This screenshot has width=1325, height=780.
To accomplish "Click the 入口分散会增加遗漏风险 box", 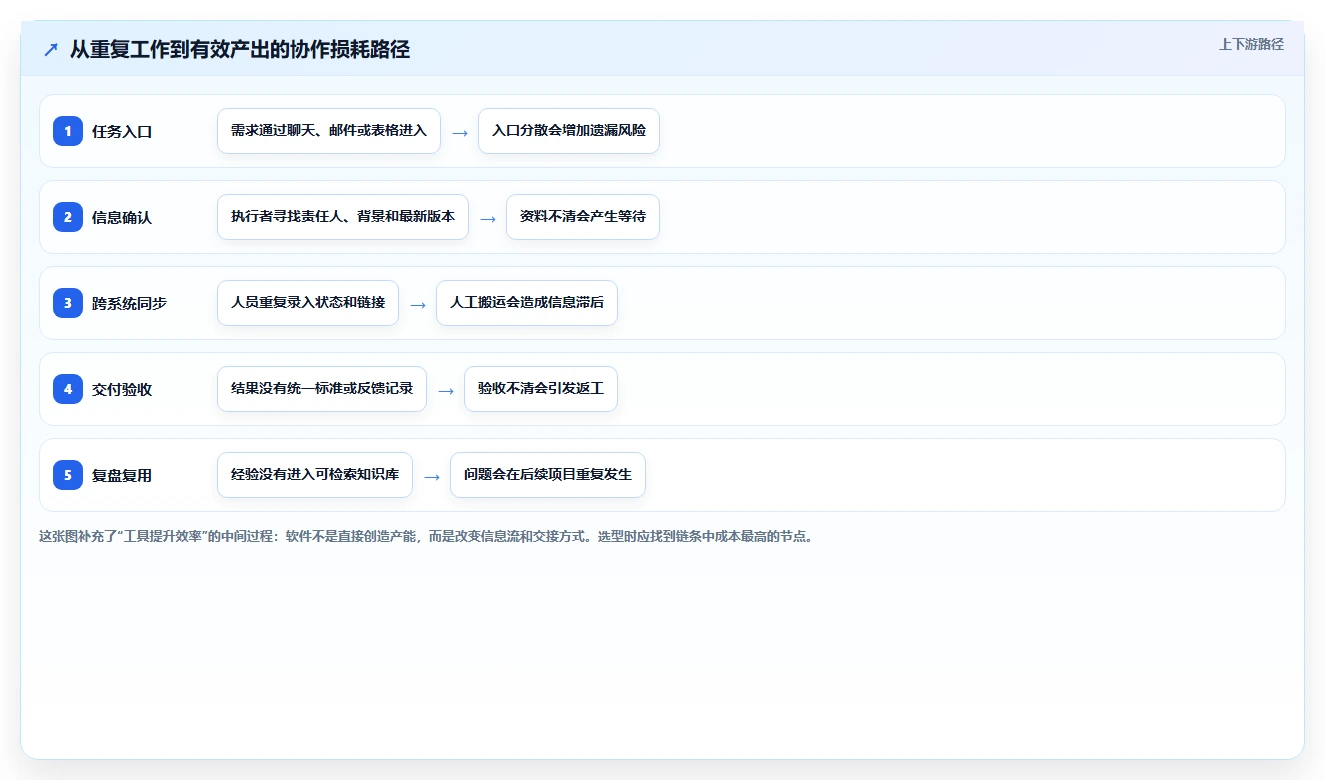I will [569, 131].
